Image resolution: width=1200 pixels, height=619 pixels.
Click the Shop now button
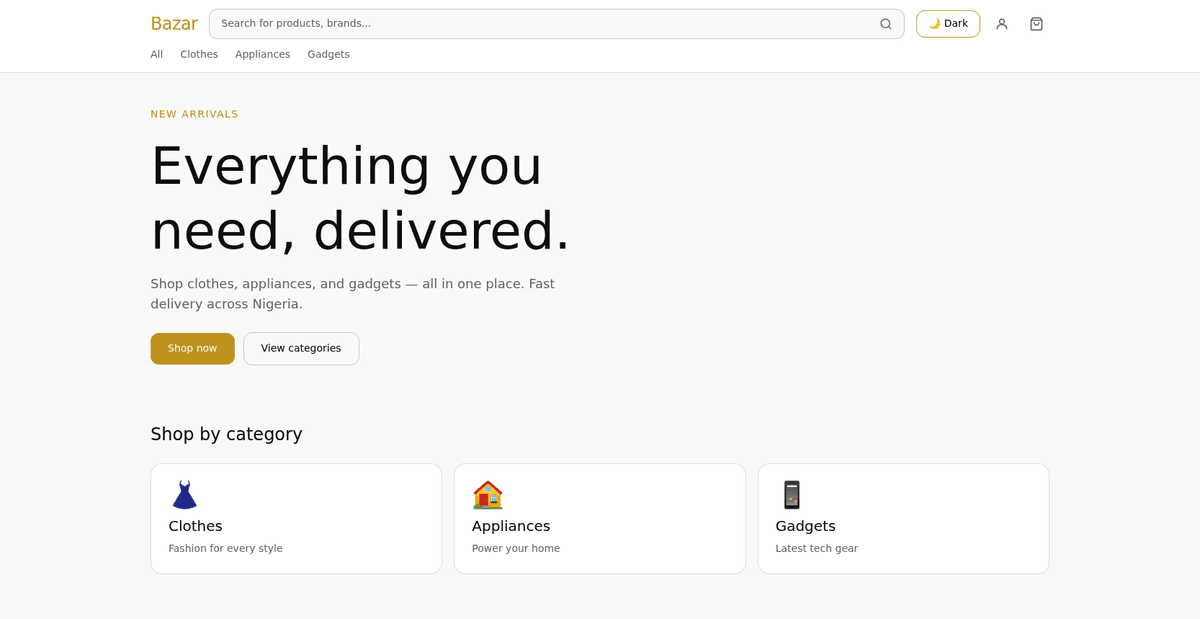[192, 348]
